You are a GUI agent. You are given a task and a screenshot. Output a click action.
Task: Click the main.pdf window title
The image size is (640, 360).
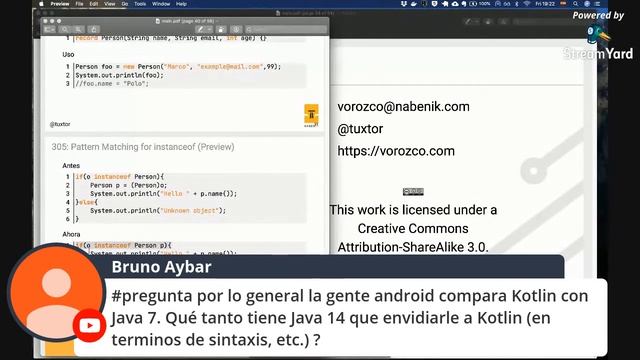tap(187, 21)
